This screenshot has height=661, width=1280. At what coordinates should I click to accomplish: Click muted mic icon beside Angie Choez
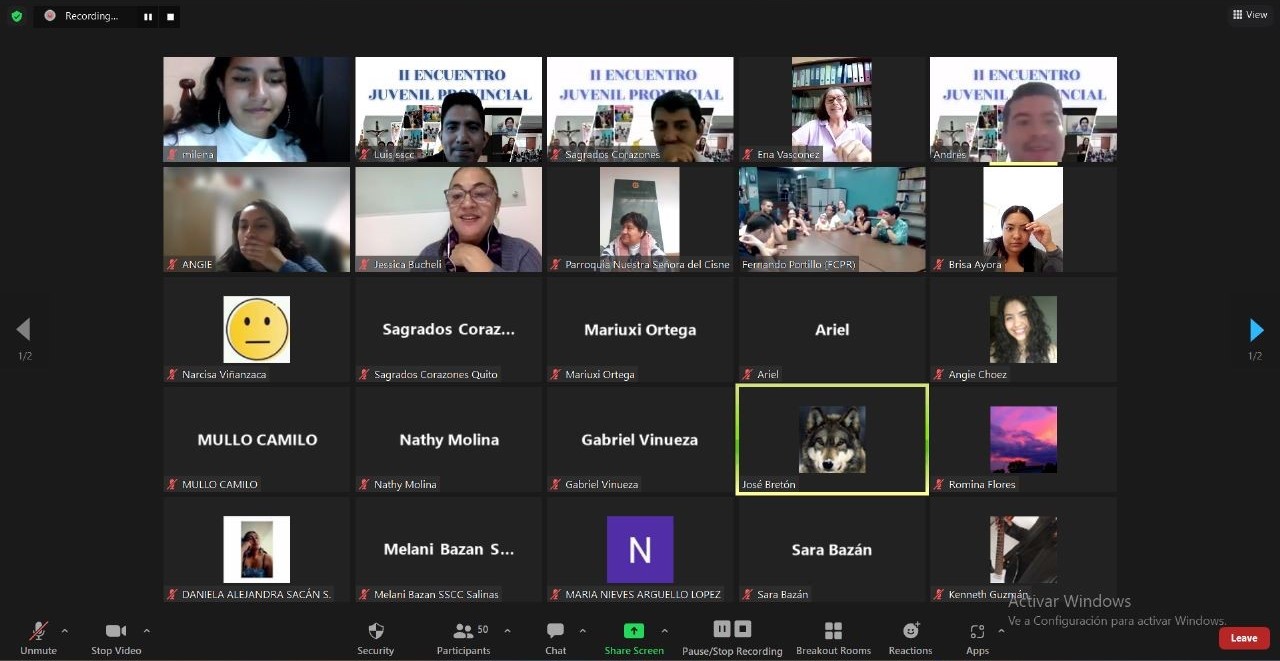(x=939, y=374)
